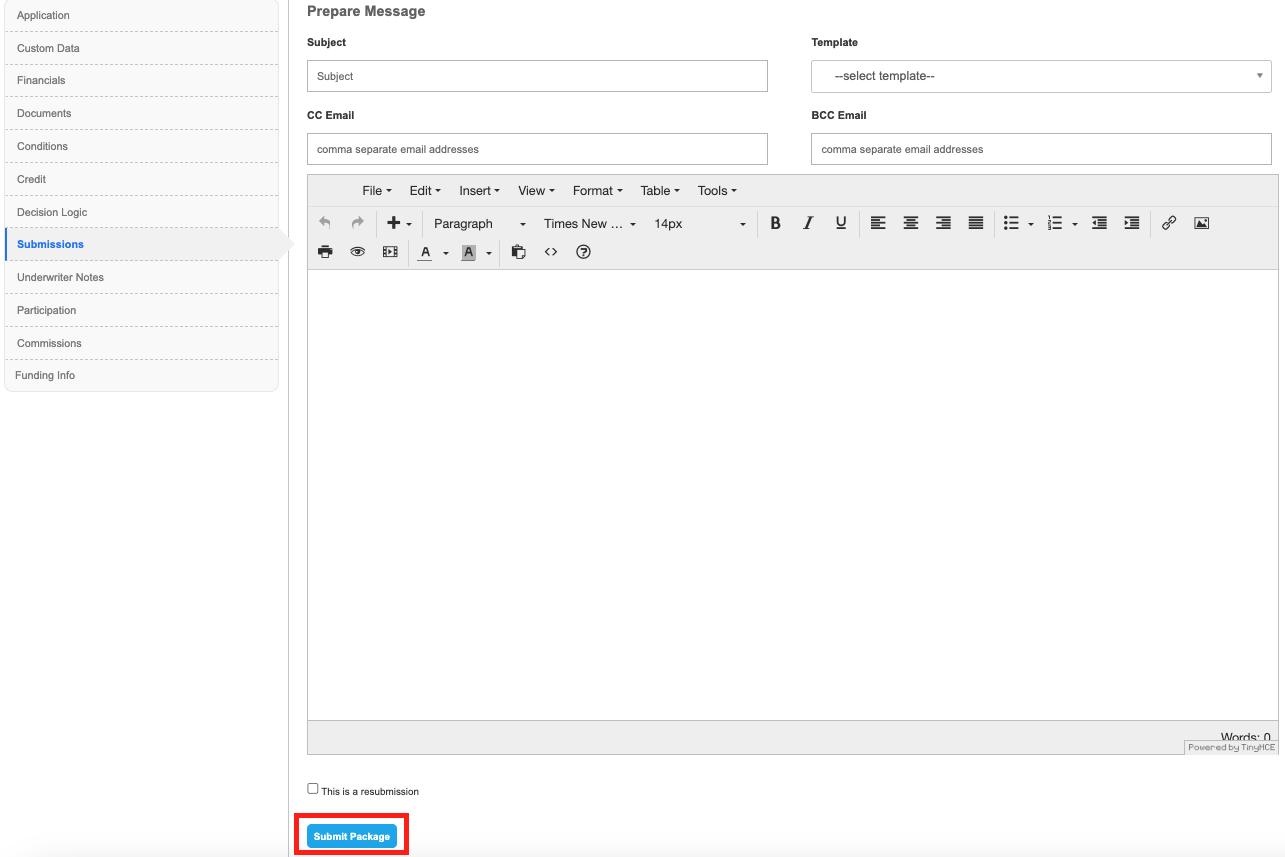Click the Redo arrow in the editor toolbar
The width and height of the screenshot is (1285, 857).
pyautogui.click(x=357, y=223)
